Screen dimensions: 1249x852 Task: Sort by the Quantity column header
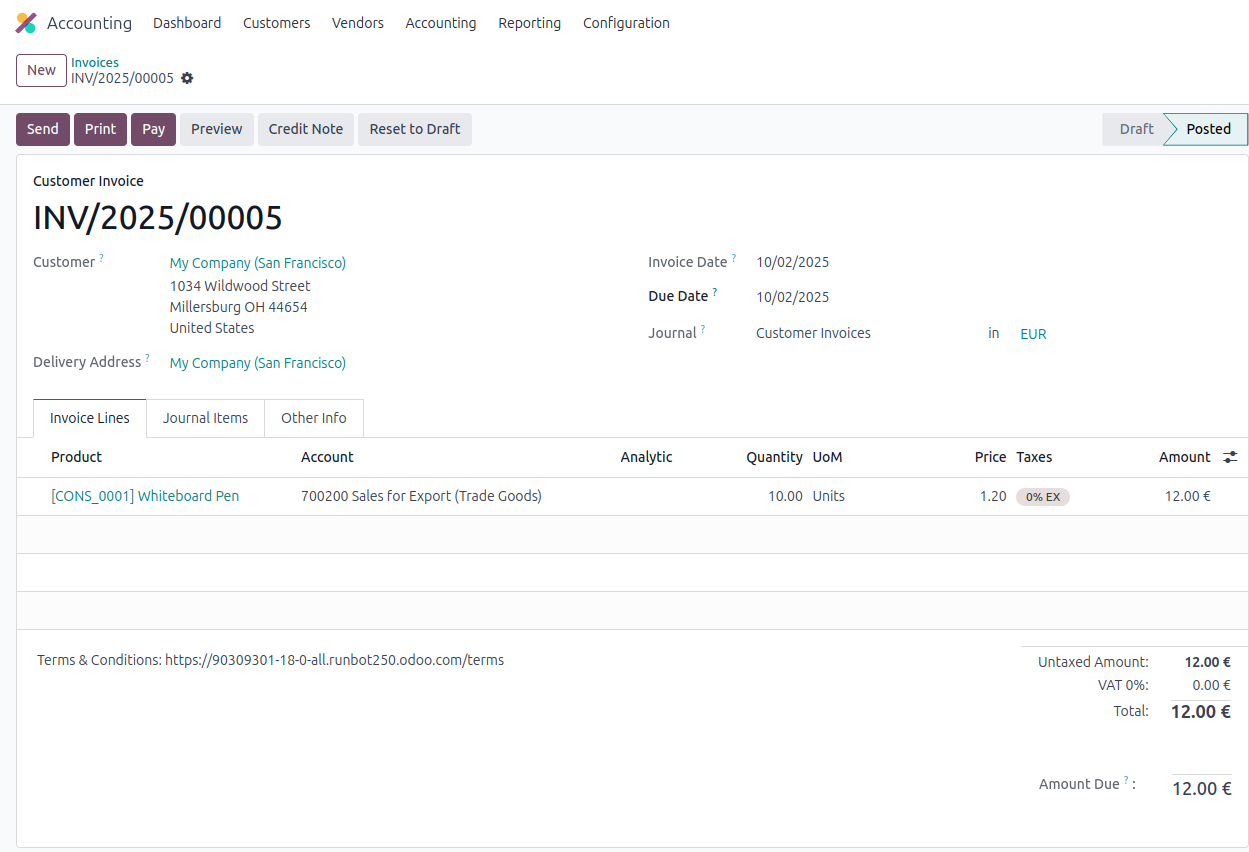pos(774,457)
